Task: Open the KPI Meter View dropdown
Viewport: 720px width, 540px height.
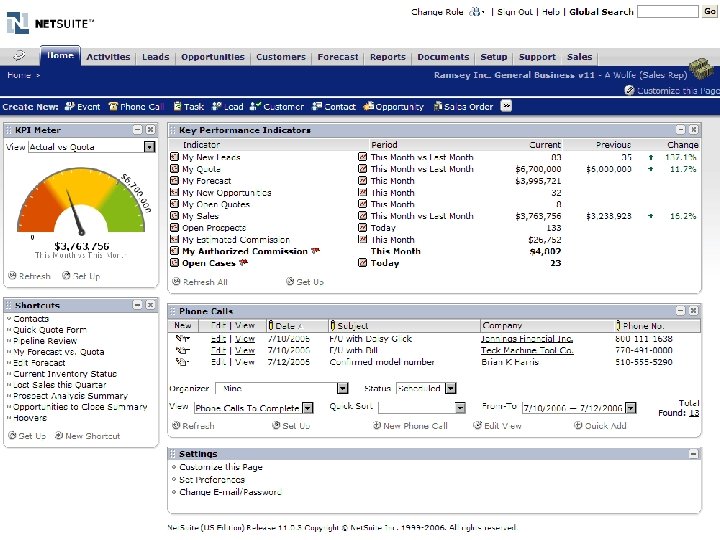Action: [x=150, y=147]
